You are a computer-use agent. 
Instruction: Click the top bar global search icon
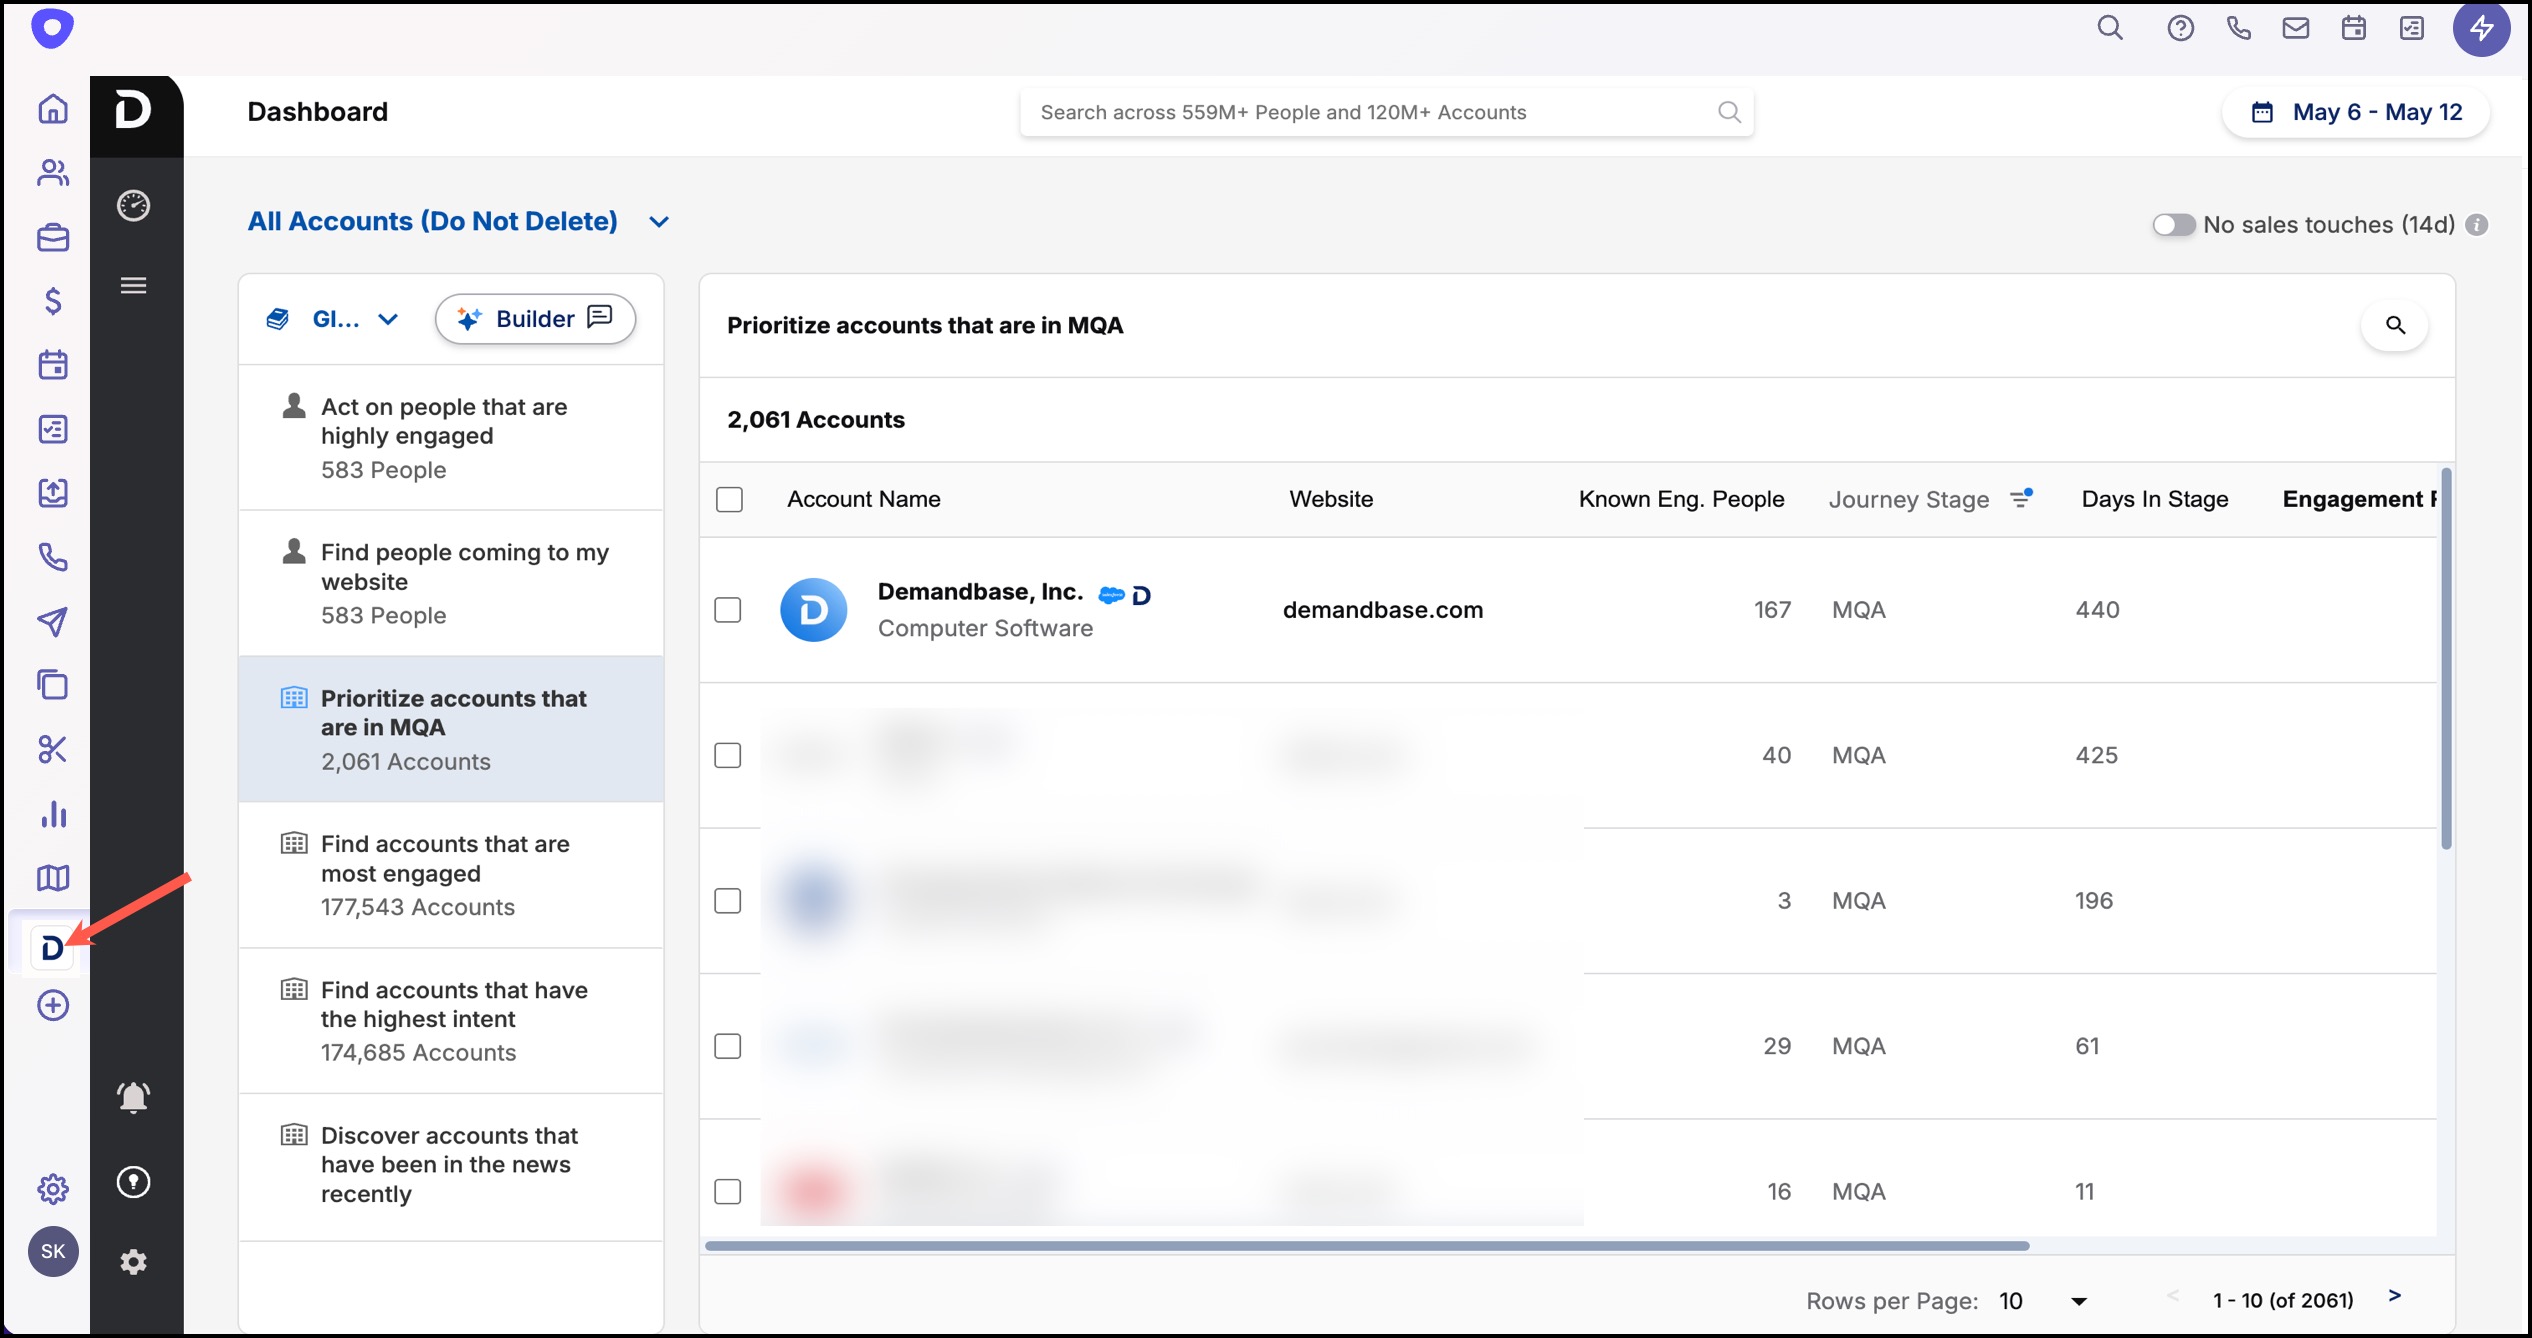(x=2110, y=28)
